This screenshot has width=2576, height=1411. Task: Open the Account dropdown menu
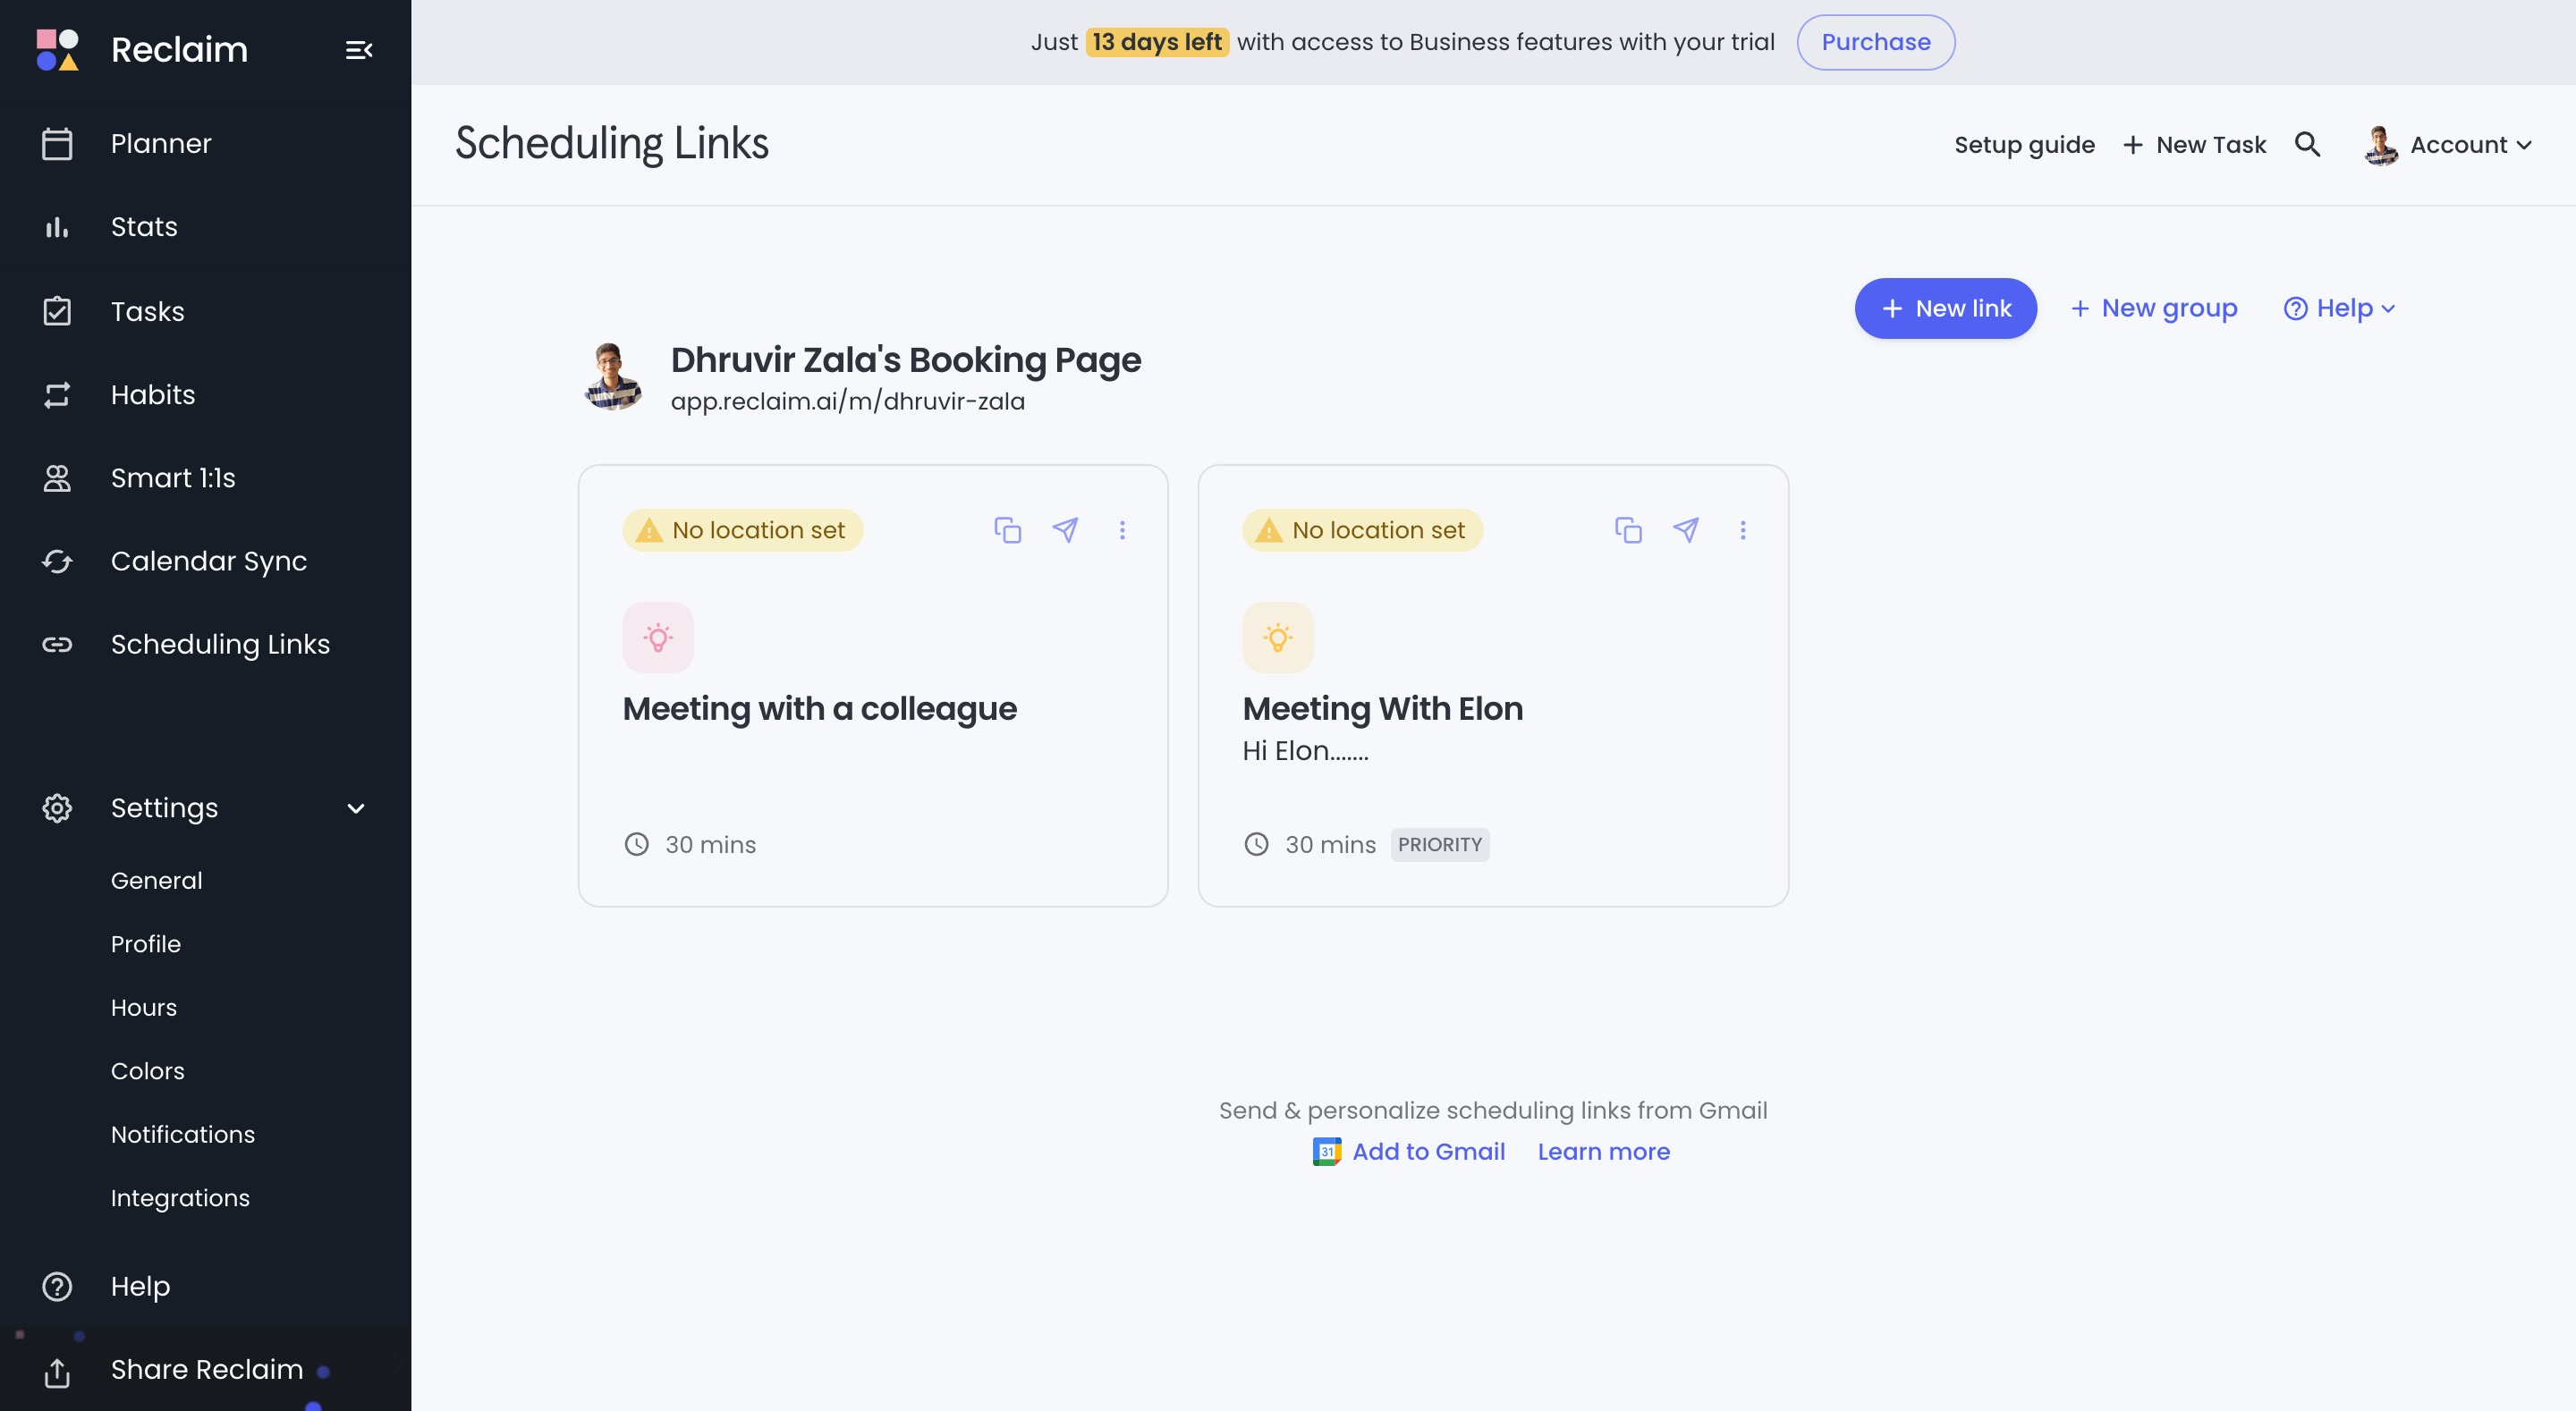click(2448, 145)
